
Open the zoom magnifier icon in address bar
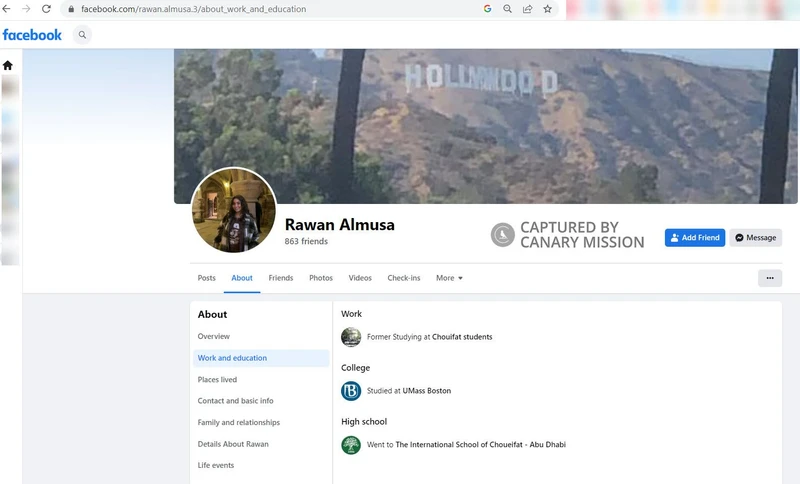pyautogui.click(x=507, y=9)
